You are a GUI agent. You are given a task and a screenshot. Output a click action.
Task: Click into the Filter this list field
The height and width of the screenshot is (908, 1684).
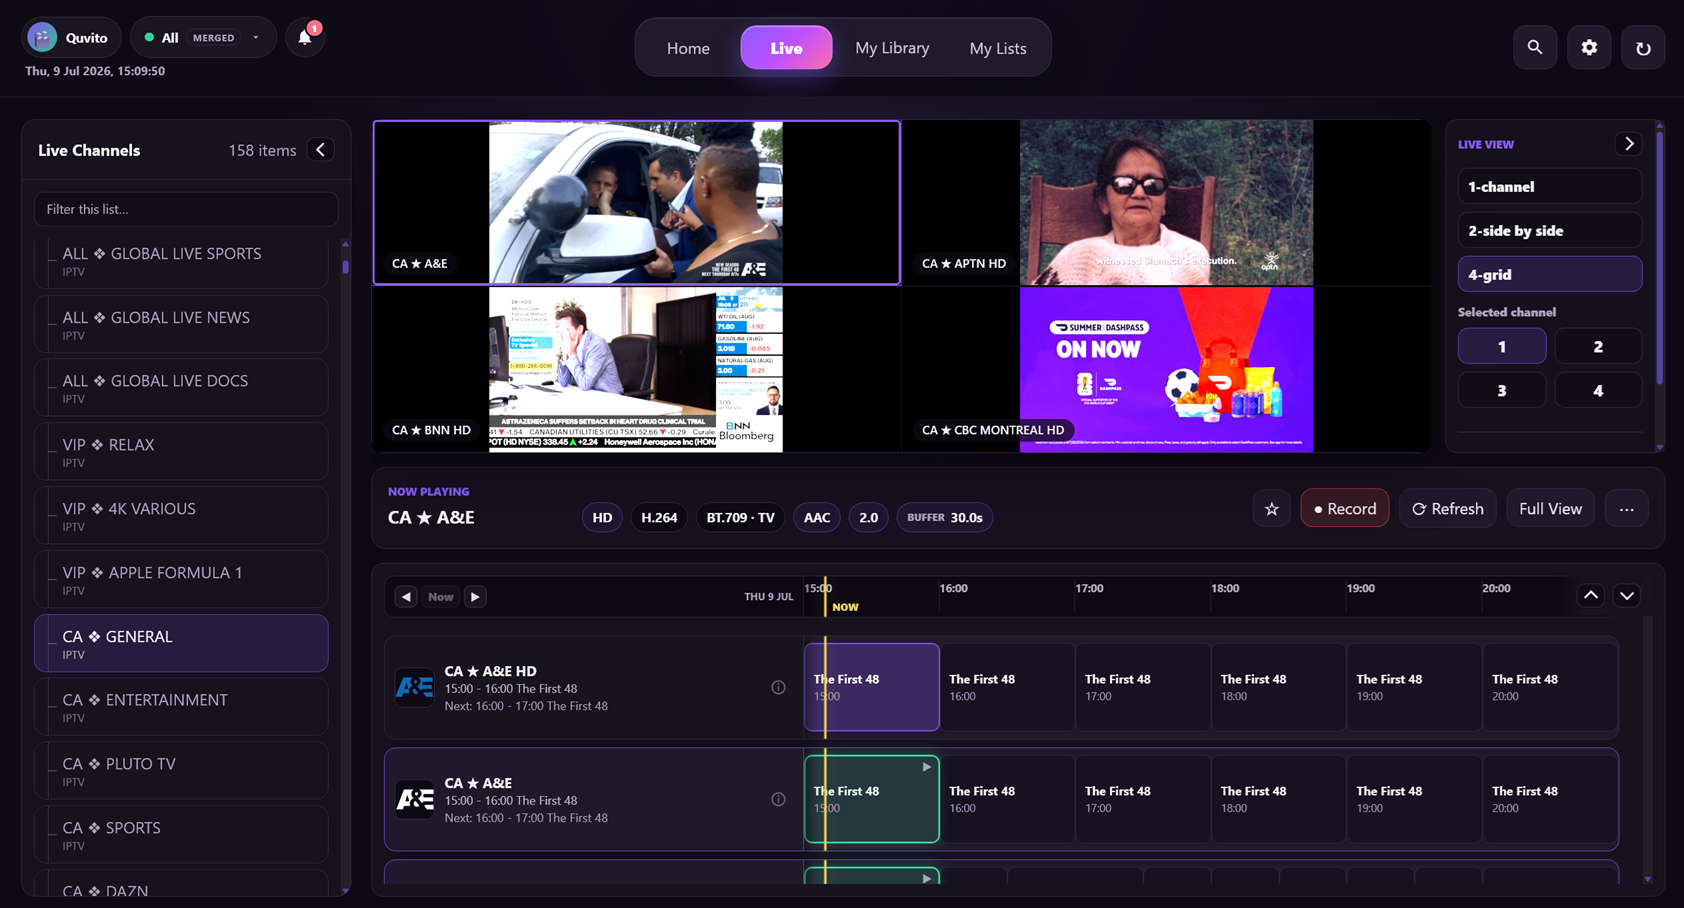(x=186, y=209)
